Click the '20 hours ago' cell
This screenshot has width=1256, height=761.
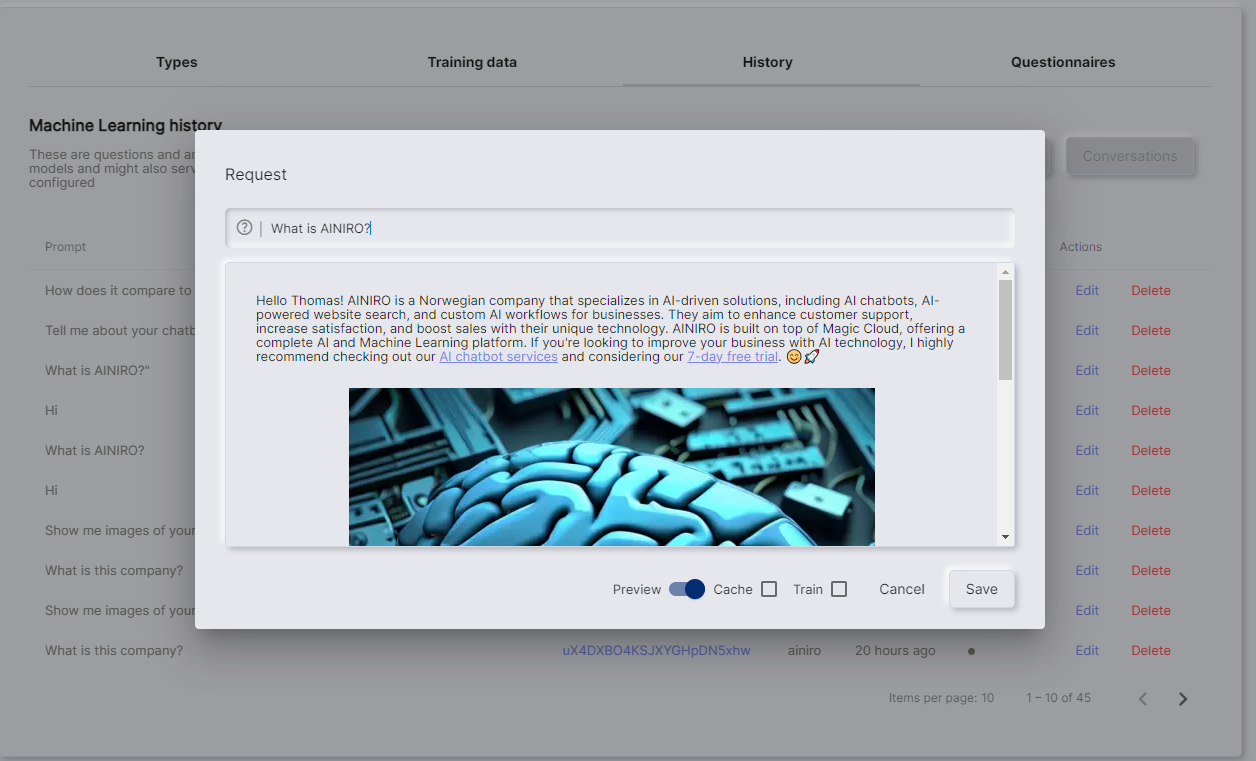(895, 650)
